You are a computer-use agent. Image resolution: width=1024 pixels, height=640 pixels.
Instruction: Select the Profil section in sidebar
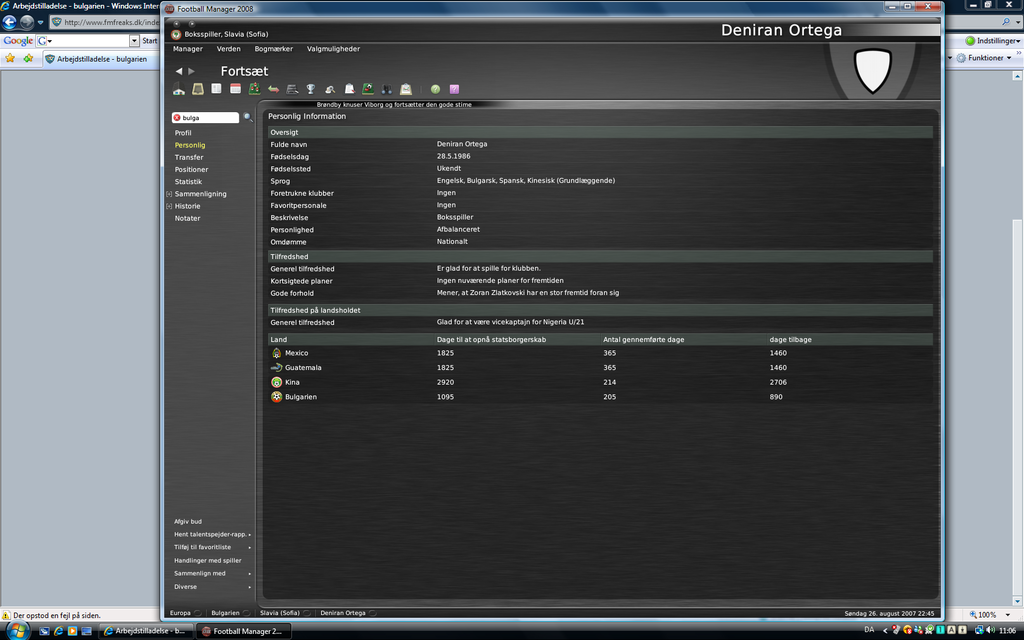[x=183, y=133]
